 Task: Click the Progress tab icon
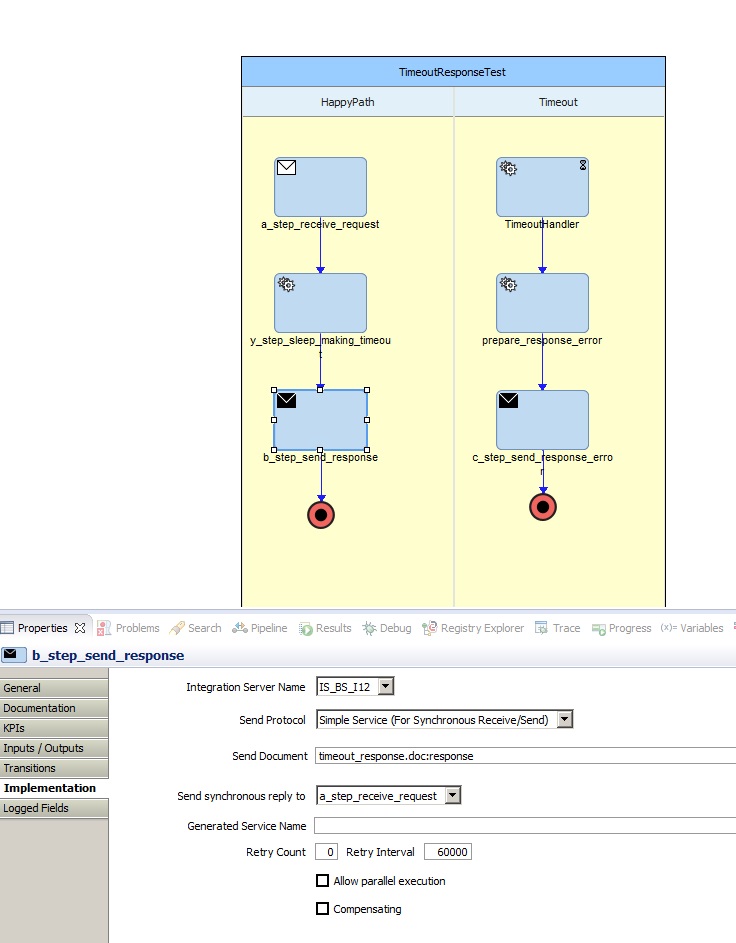pyautogui.click(x=598, y=629)
